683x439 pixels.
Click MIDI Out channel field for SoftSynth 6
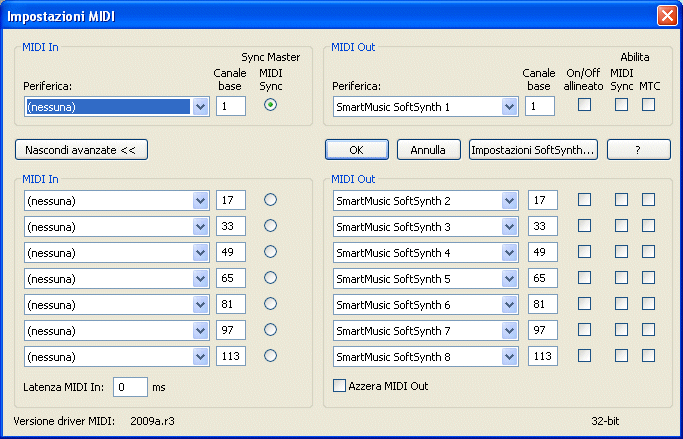pyautogui.click(x=543, y=304)
